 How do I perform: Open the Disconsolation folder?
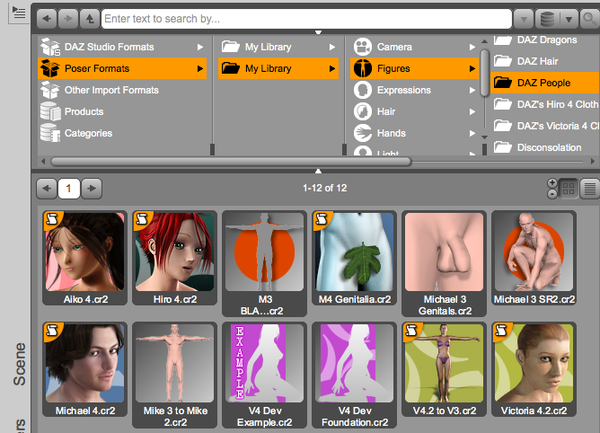[x=545, y=147]
